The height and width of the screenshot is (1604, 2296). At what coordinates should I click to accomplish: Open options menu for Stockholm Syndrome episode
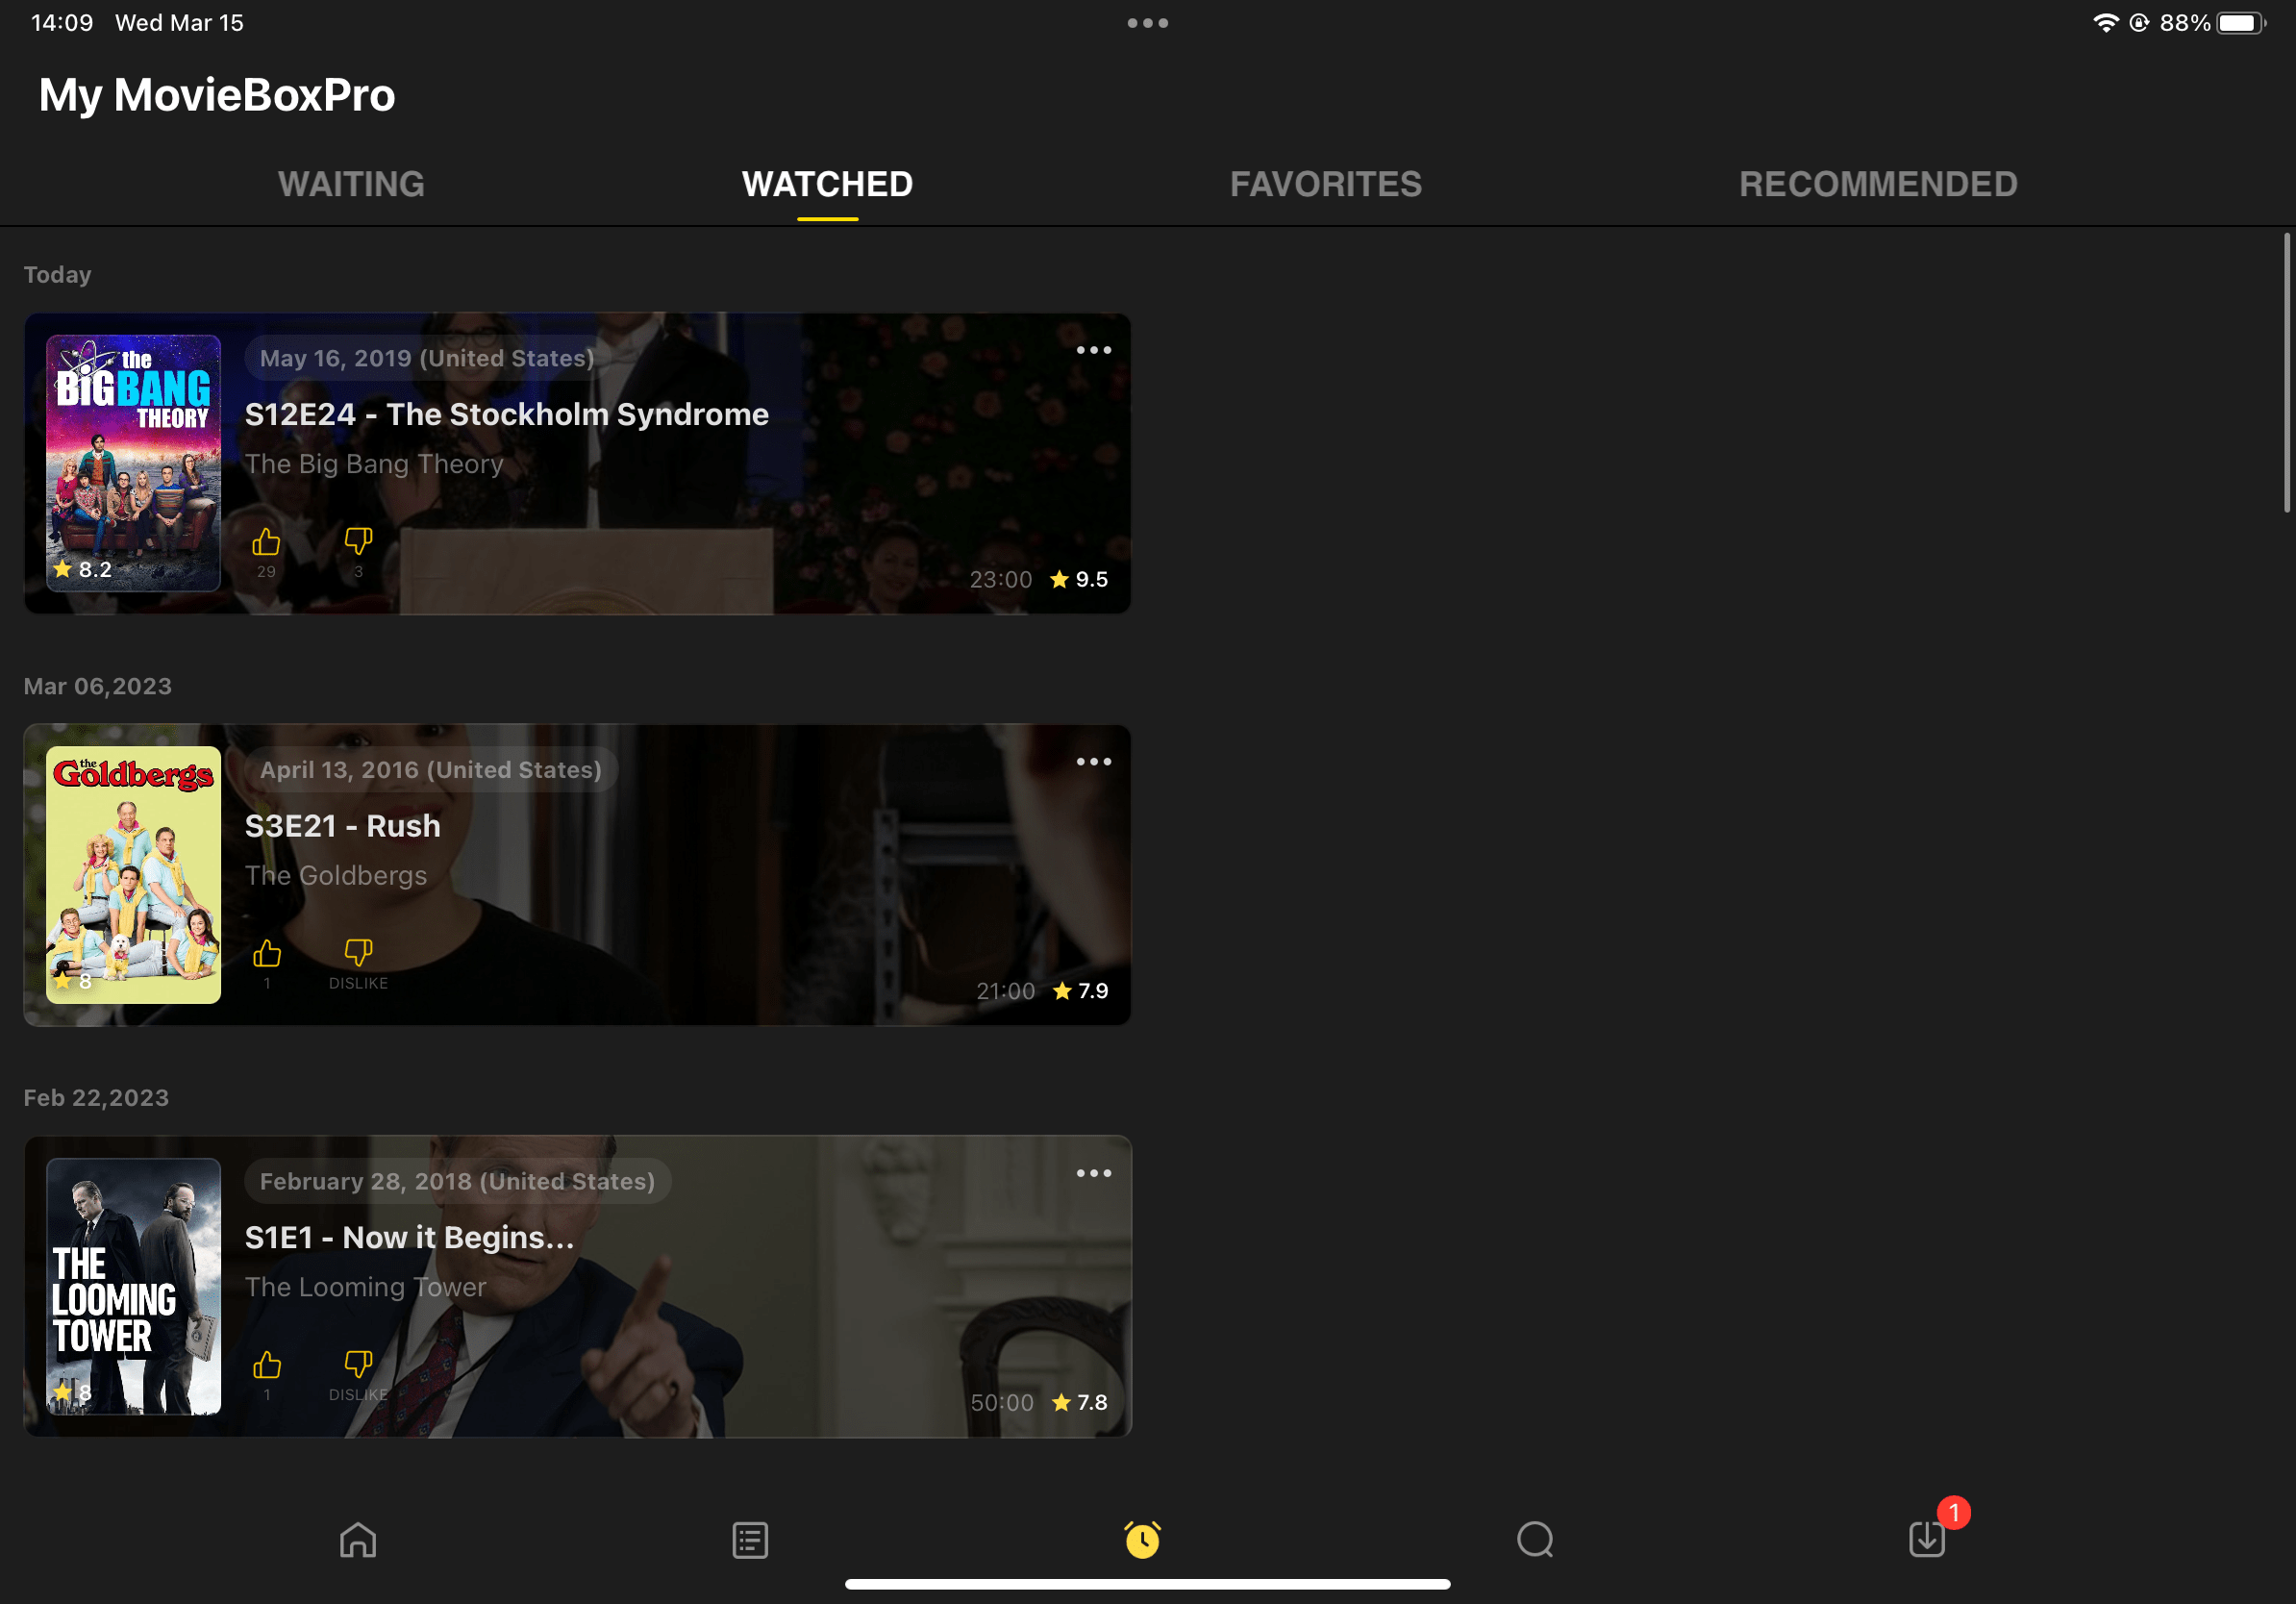[x=1093, y=349]
